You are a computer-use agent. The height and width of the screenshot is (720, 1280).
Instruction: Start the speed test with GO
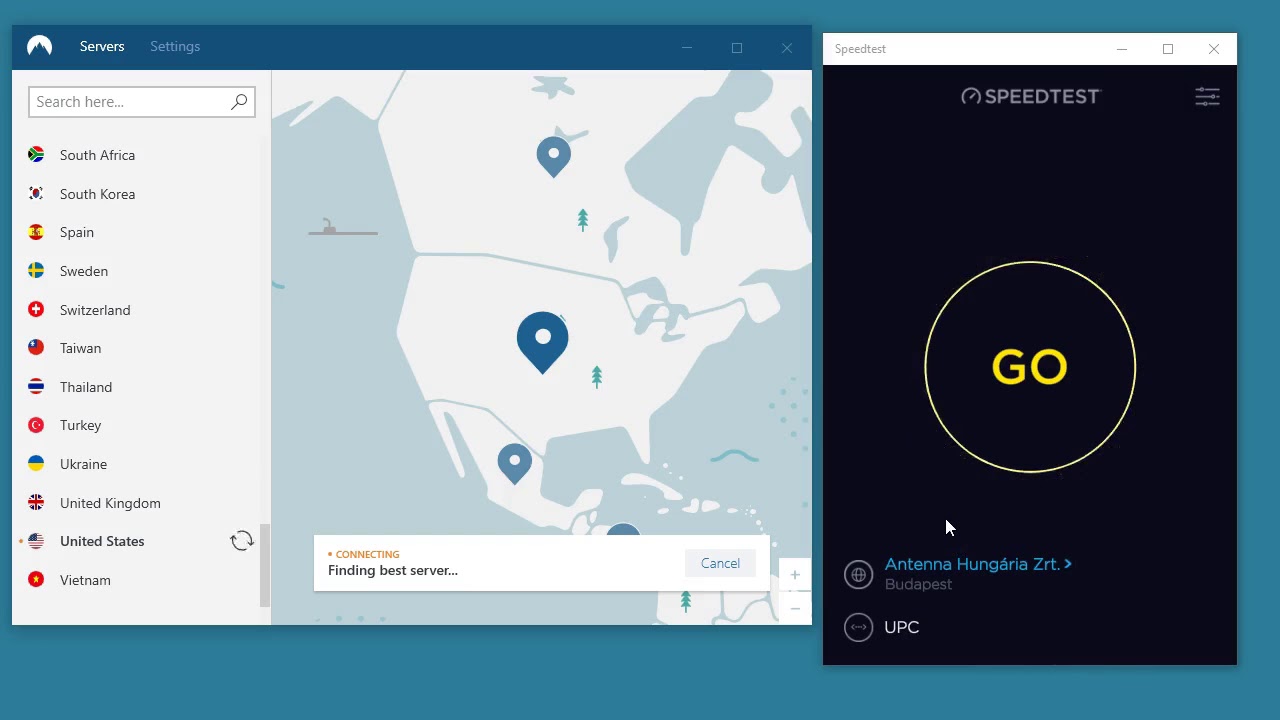click(1030, 367)
